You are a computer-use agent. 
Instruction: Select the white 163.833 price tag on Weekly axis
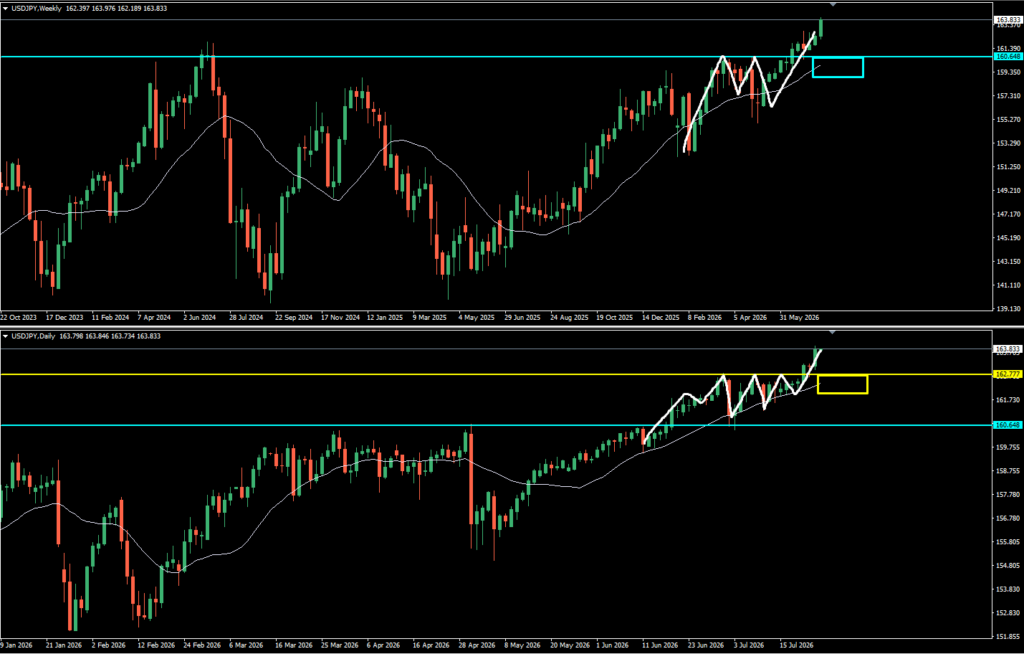1008,20
